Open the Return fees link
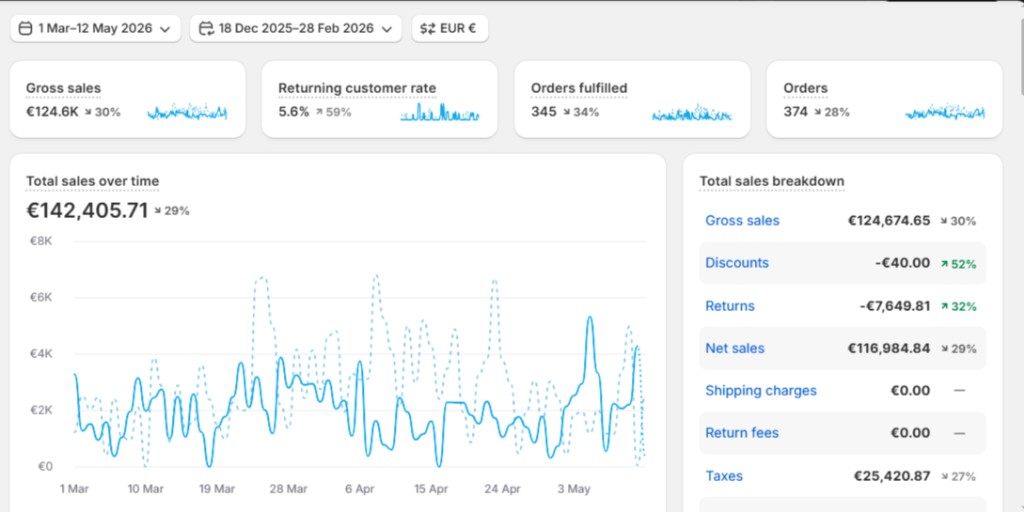The image size is (1024, 512). coord(742,433)
